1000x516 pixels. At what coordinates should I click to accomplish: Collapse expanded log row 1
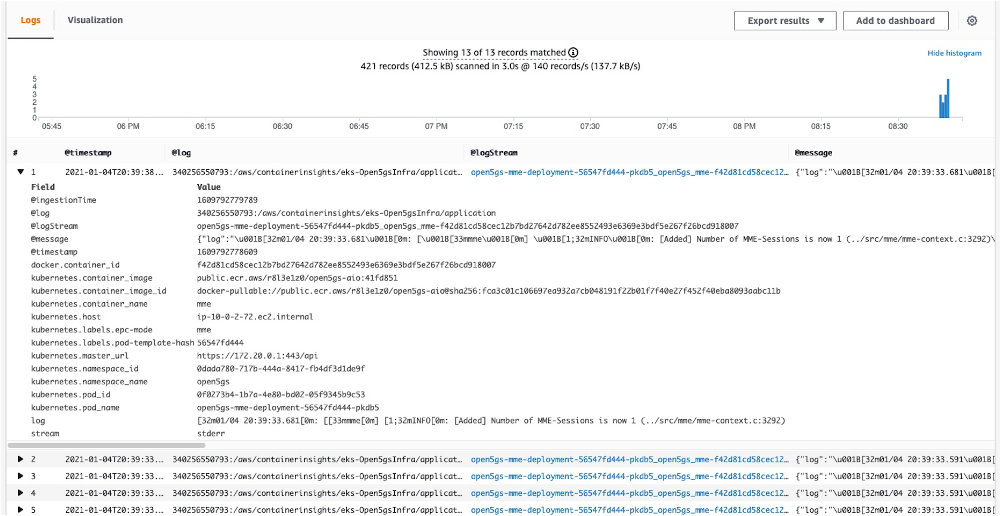click(20, 172)
